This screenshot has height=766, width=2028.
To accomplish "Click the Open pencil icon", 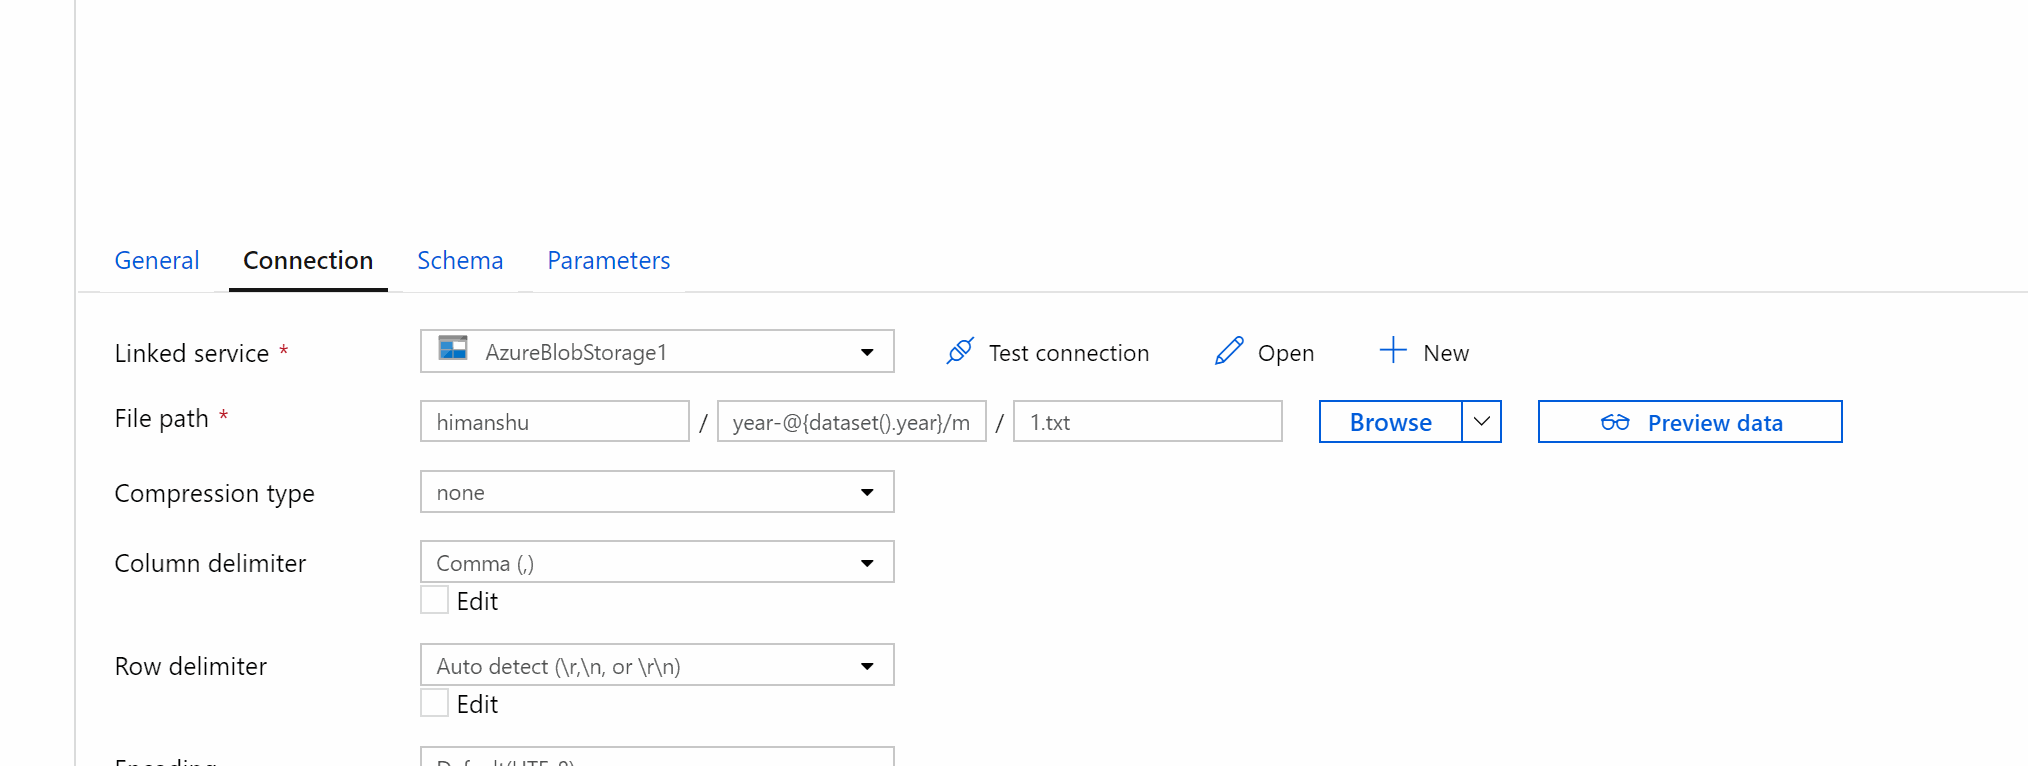I will (1229, 351).
